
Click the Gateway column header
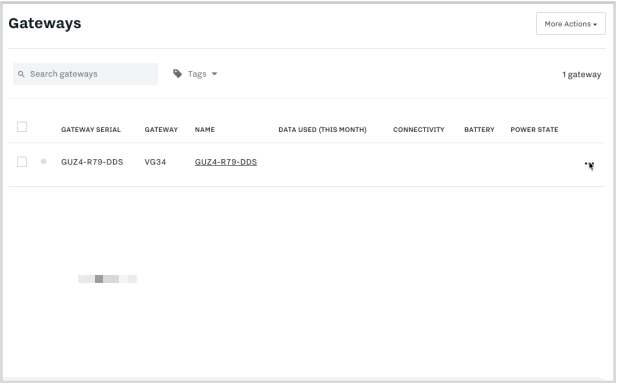click(x=161, y=129)
